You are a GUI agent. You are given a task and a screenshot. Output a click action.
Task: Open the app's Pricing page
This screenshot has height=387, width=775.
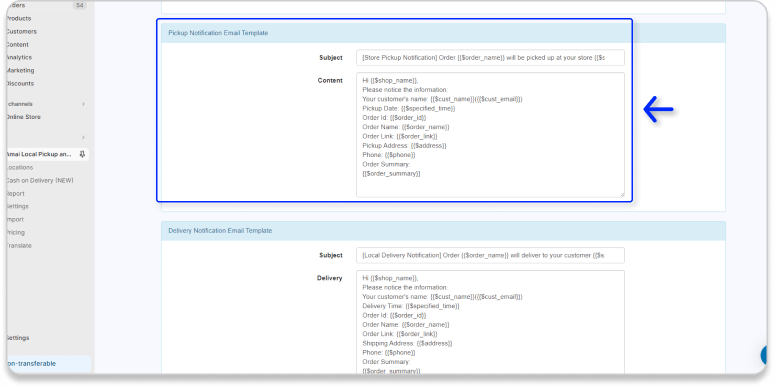click(x=15, y=232)
